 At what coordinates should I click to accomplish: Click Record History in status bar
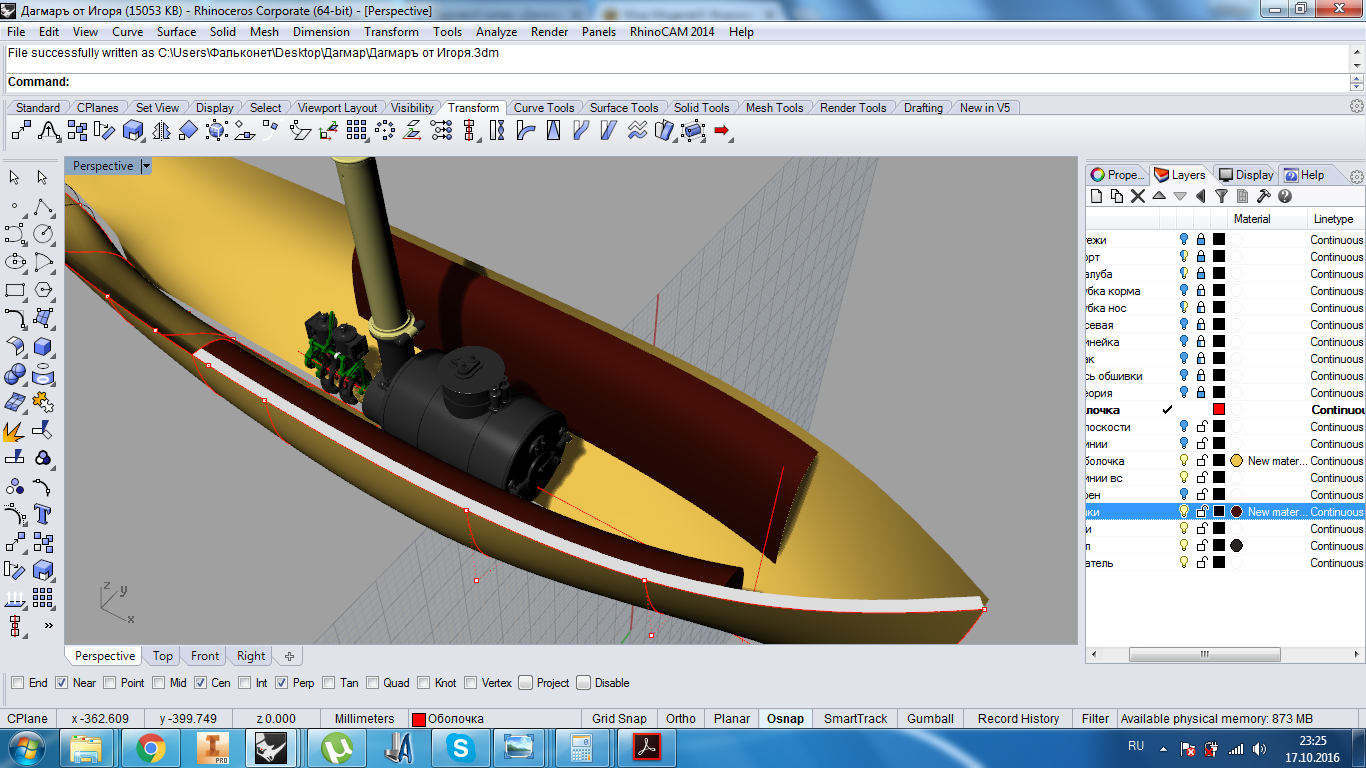click(1018, 718)
